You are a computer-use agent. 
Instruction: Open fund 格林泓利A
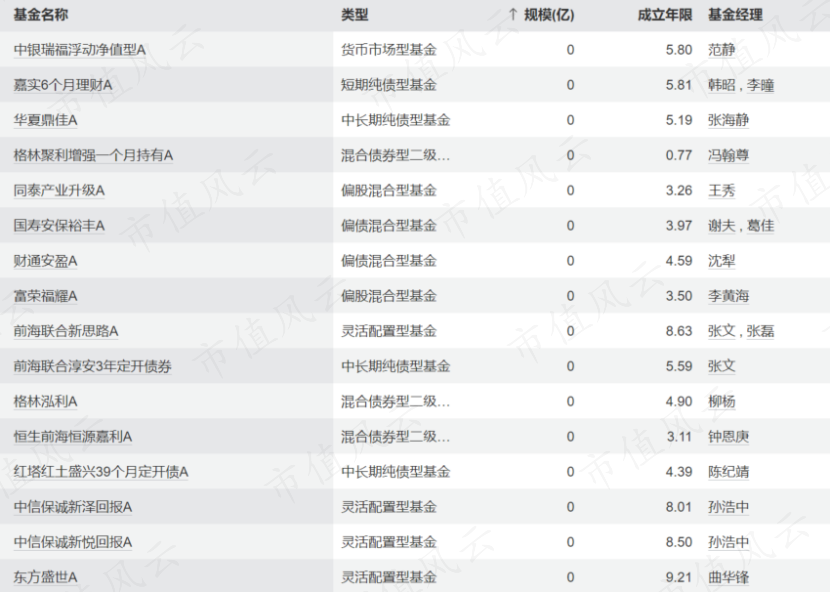coord(46,401)
